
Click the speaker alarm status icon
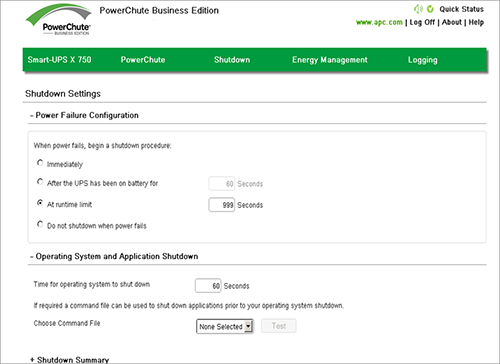click(x=418, y=9)
